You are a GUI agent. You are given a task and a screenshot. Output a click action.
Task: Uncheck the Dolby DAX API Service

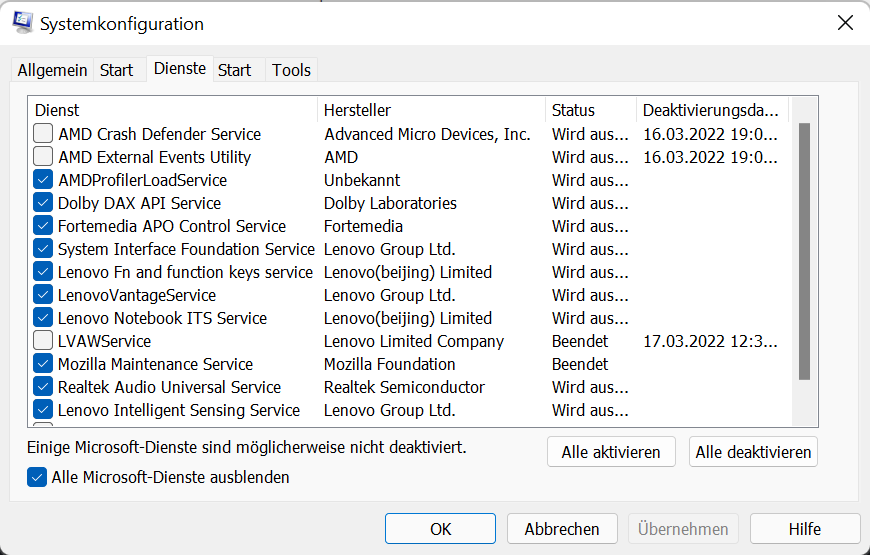(43, 203)
